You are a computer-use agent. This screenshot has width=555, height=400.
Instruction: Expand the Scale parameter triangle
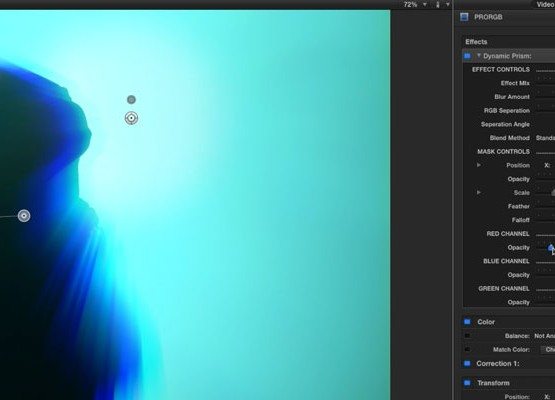pos(479,192)
